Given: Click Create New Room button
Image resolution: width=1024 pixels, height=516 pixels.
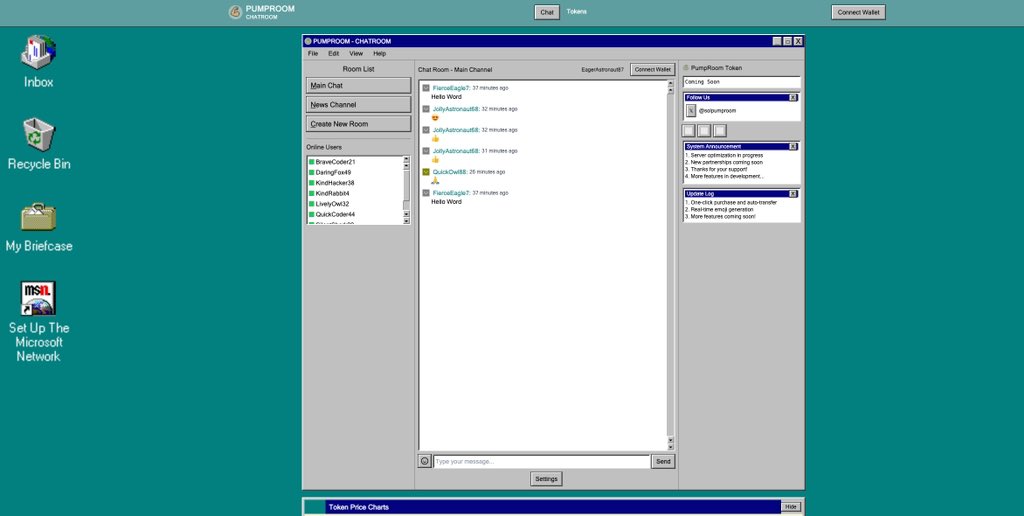Looking at the screenshot, I should [x=359, y=123].
